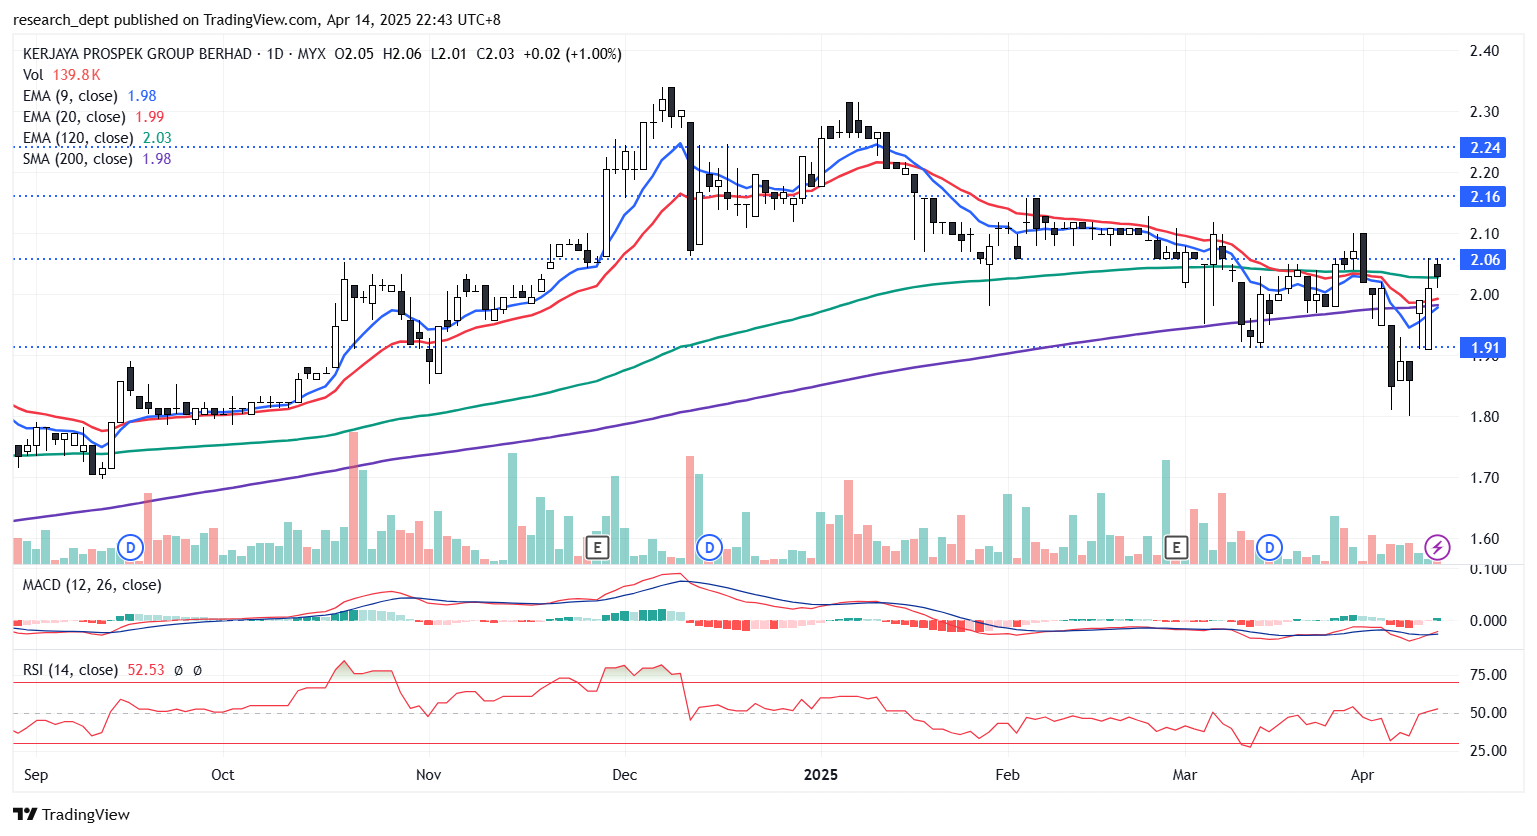This screenshot has width=1537, height=836.
Task: Select the KERJAYA PROSPEK GROUP BERHAD title
Action: [x=137, y=53]
